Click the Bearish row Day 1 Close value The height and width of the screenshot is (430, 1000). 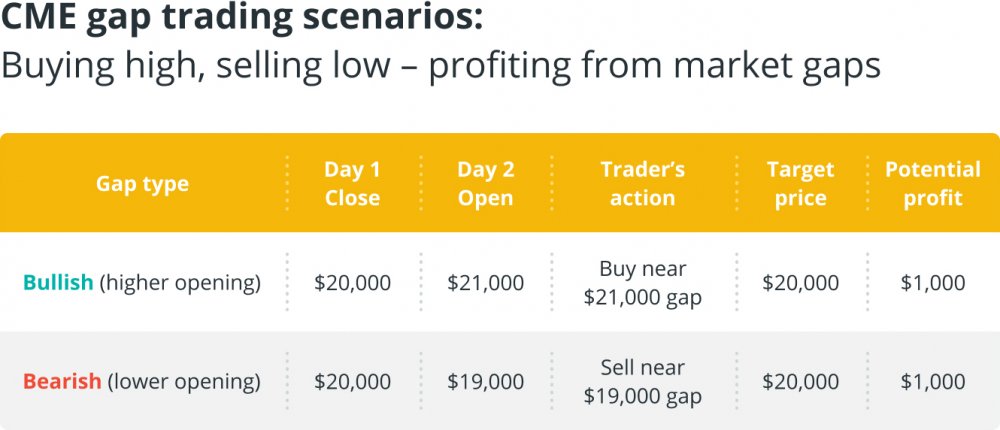[x=352, y=382]
